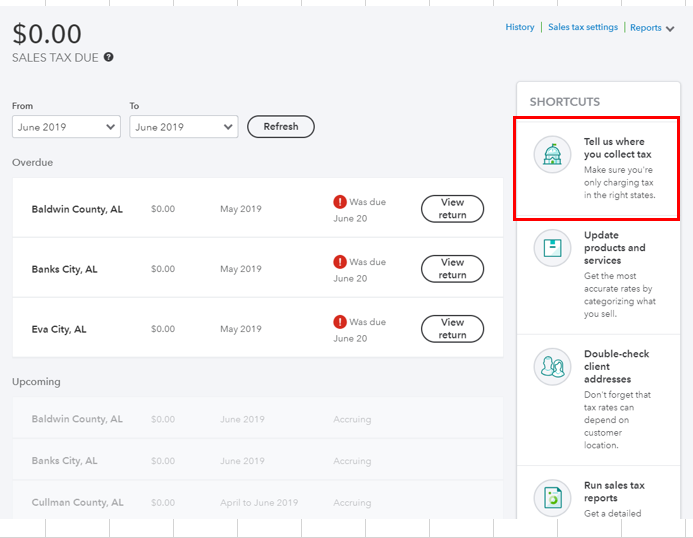Select Run sales tax reports heading
This screenshot has height=538, width=693.
click(x=614, y=492)
